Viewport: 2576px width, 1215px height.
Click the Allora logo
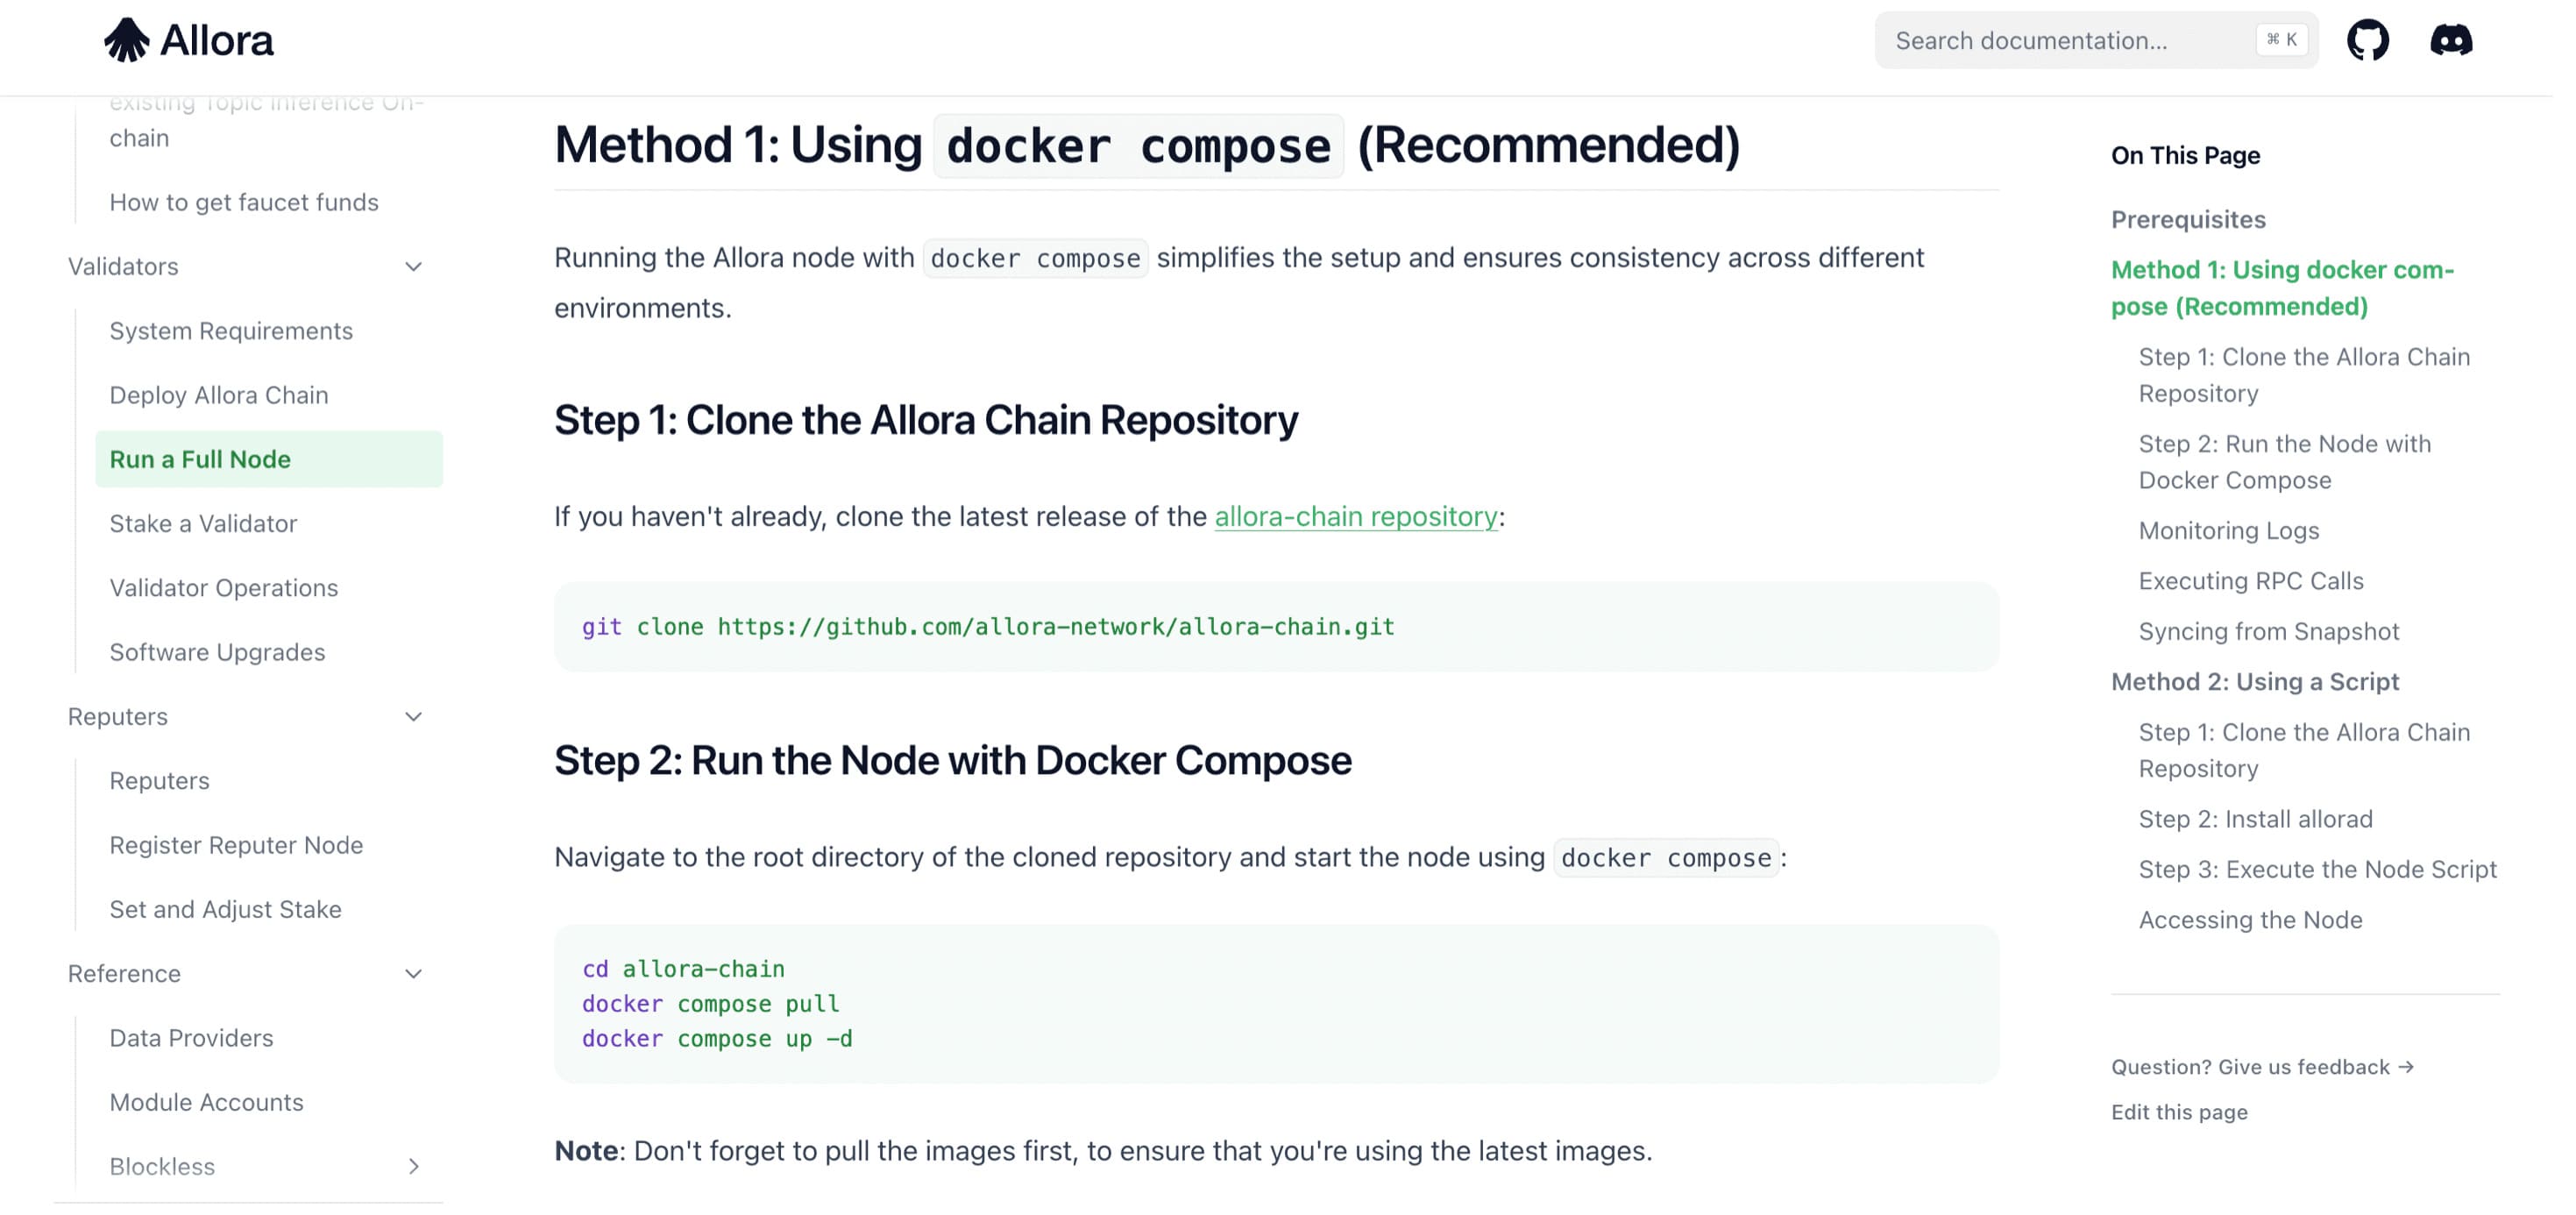pyautogui.click(x=189, y=41)
